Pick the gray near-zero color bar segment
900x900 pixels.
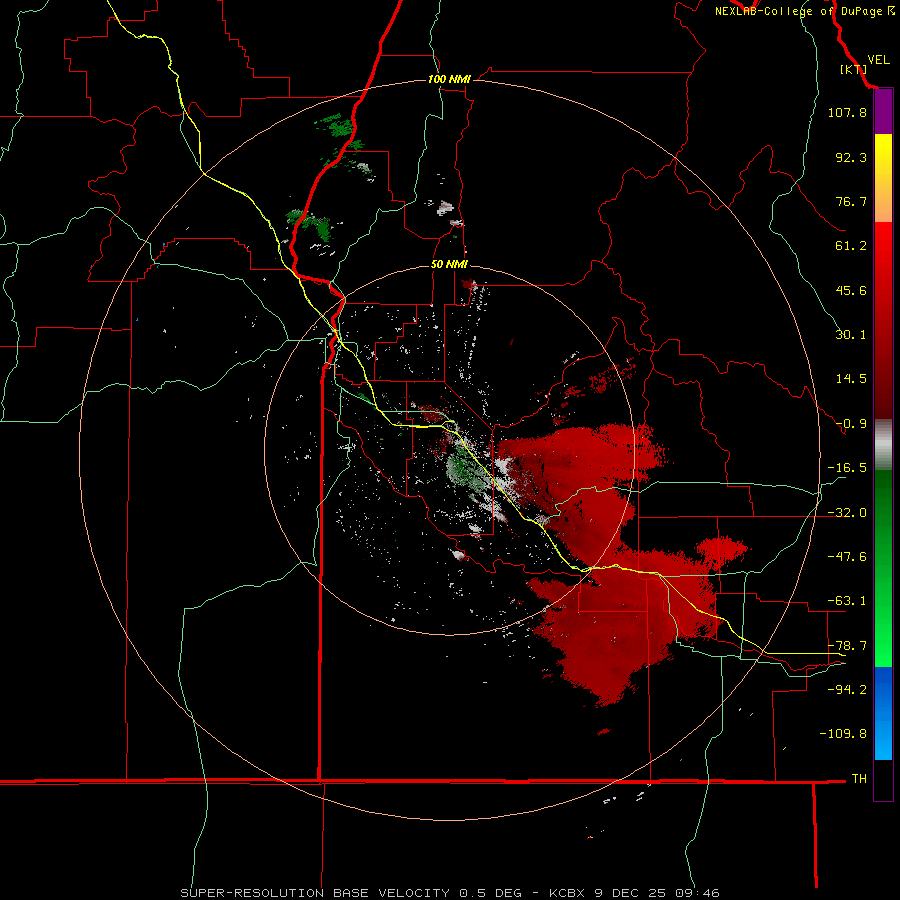coord(883,445)
